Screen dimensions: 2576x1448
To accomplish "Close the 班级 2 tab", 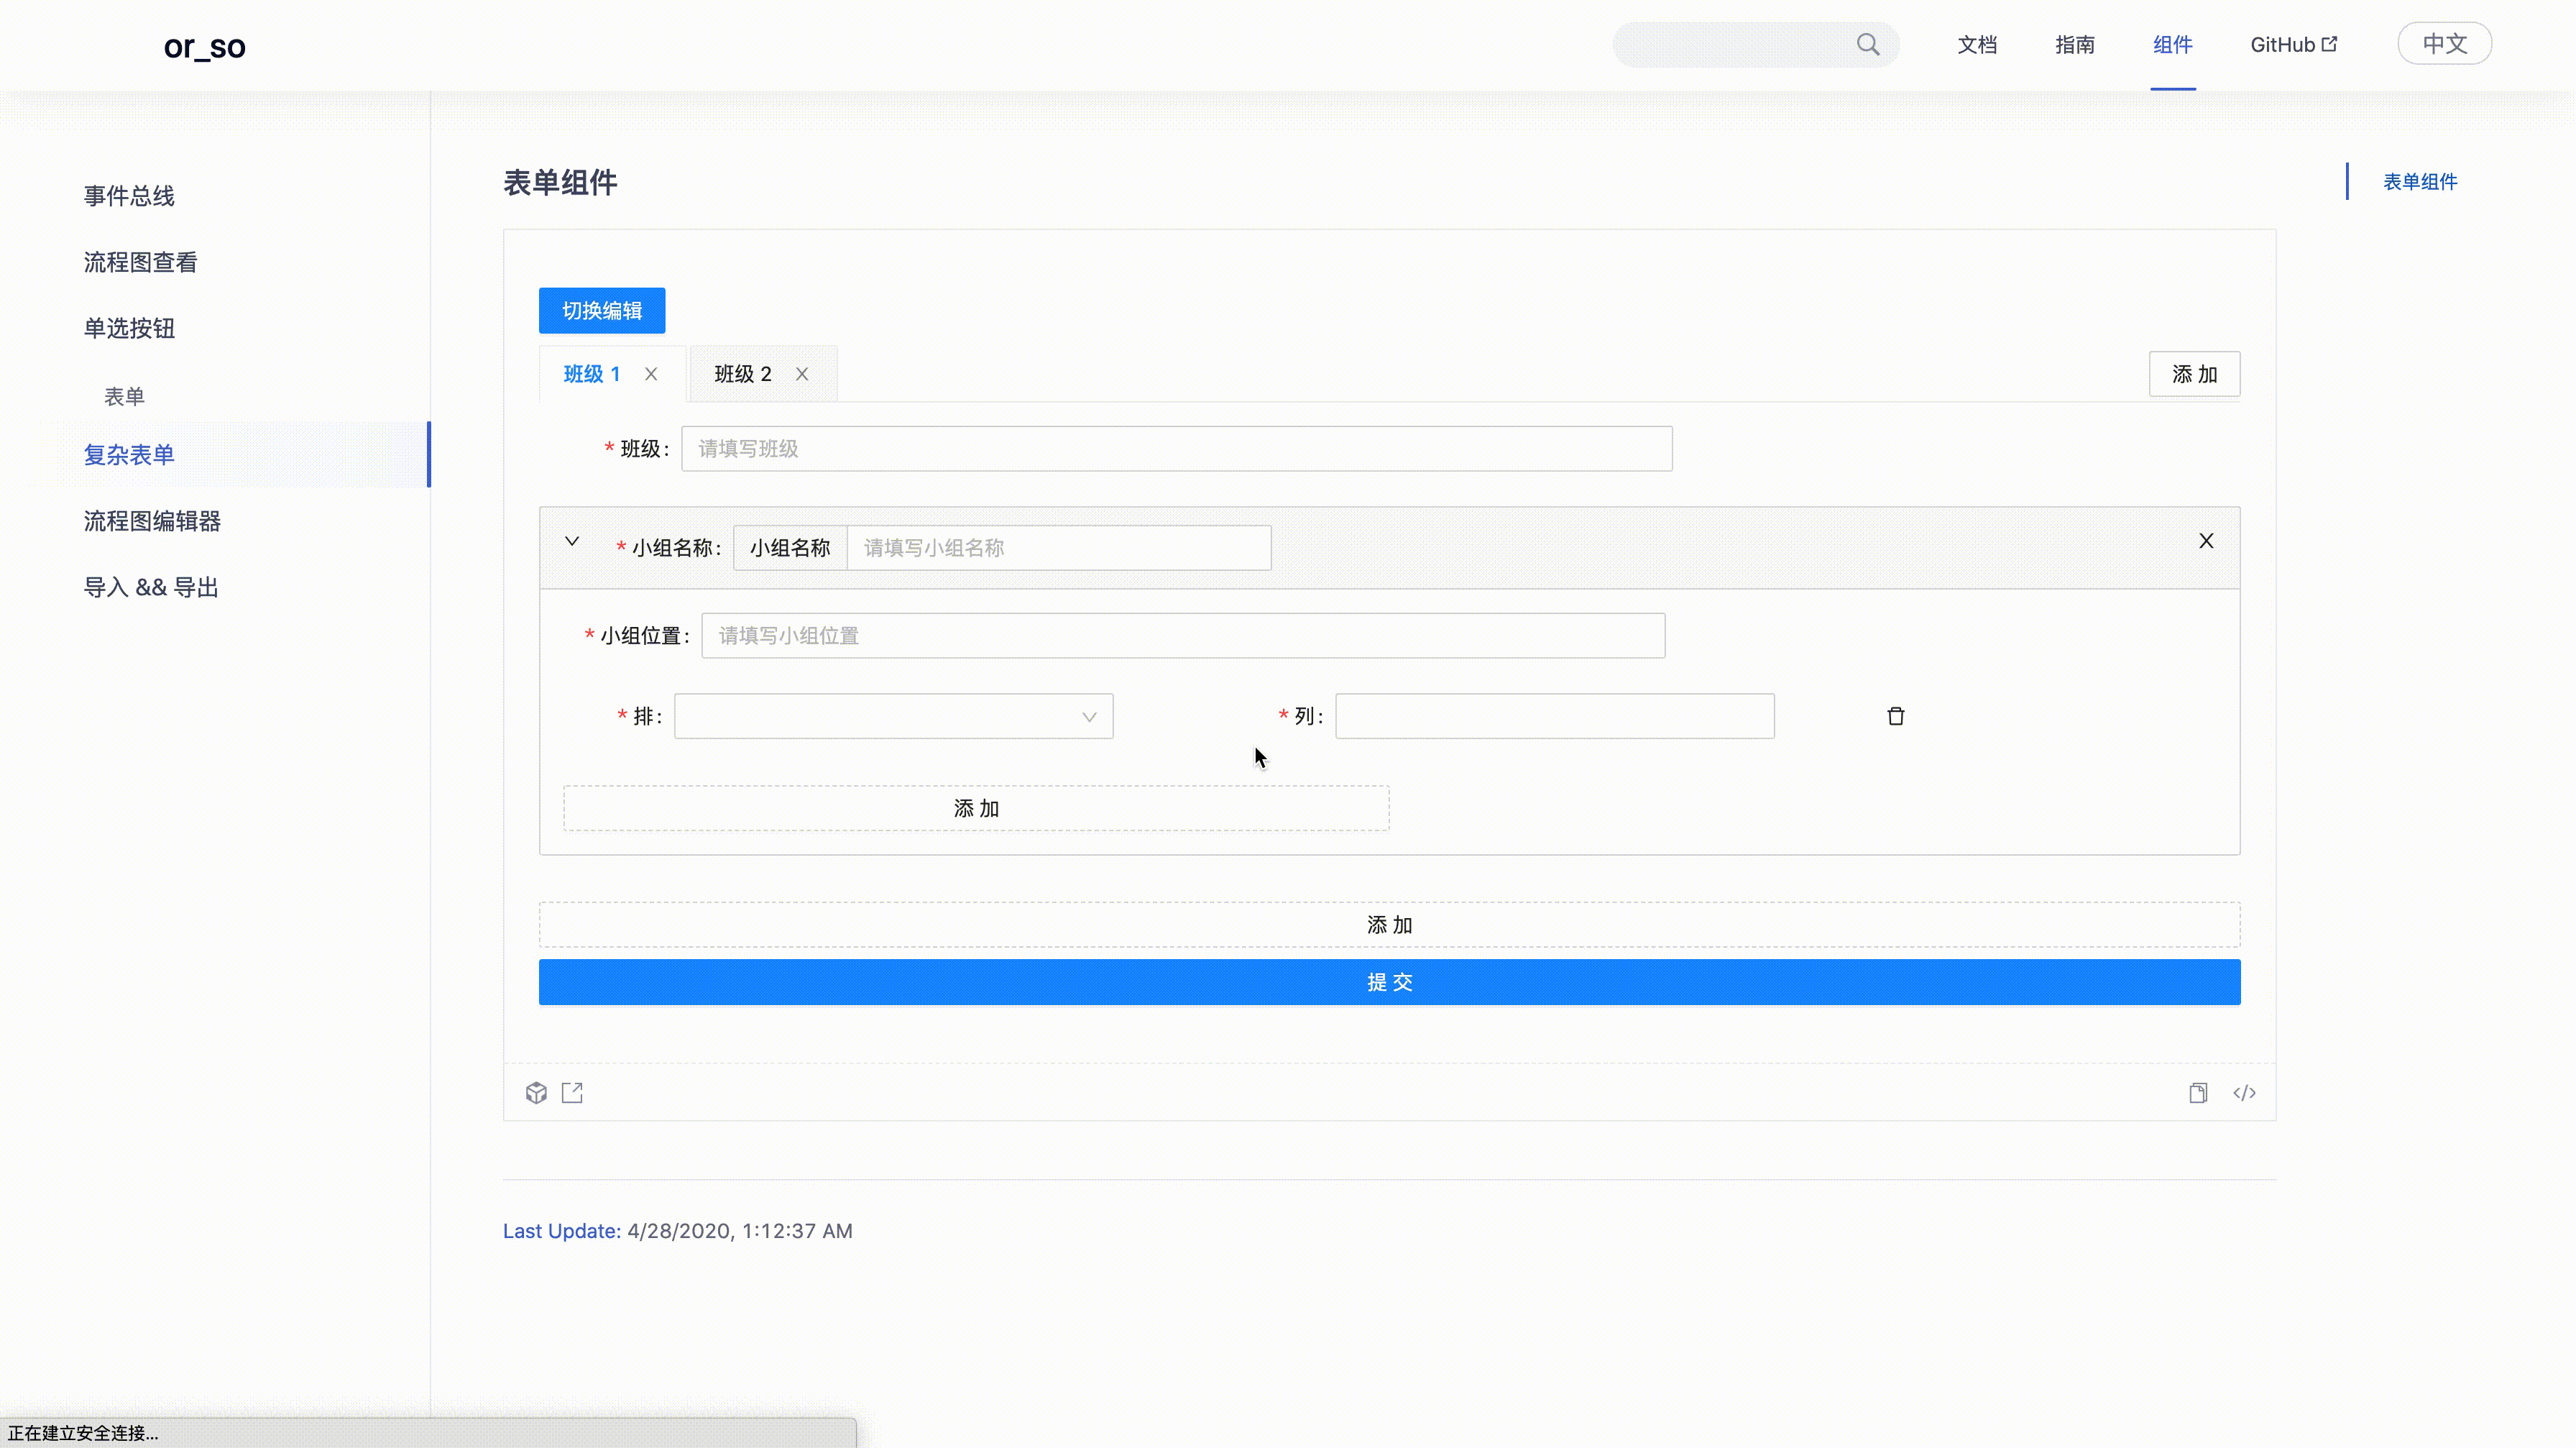I will coord(802,374).
